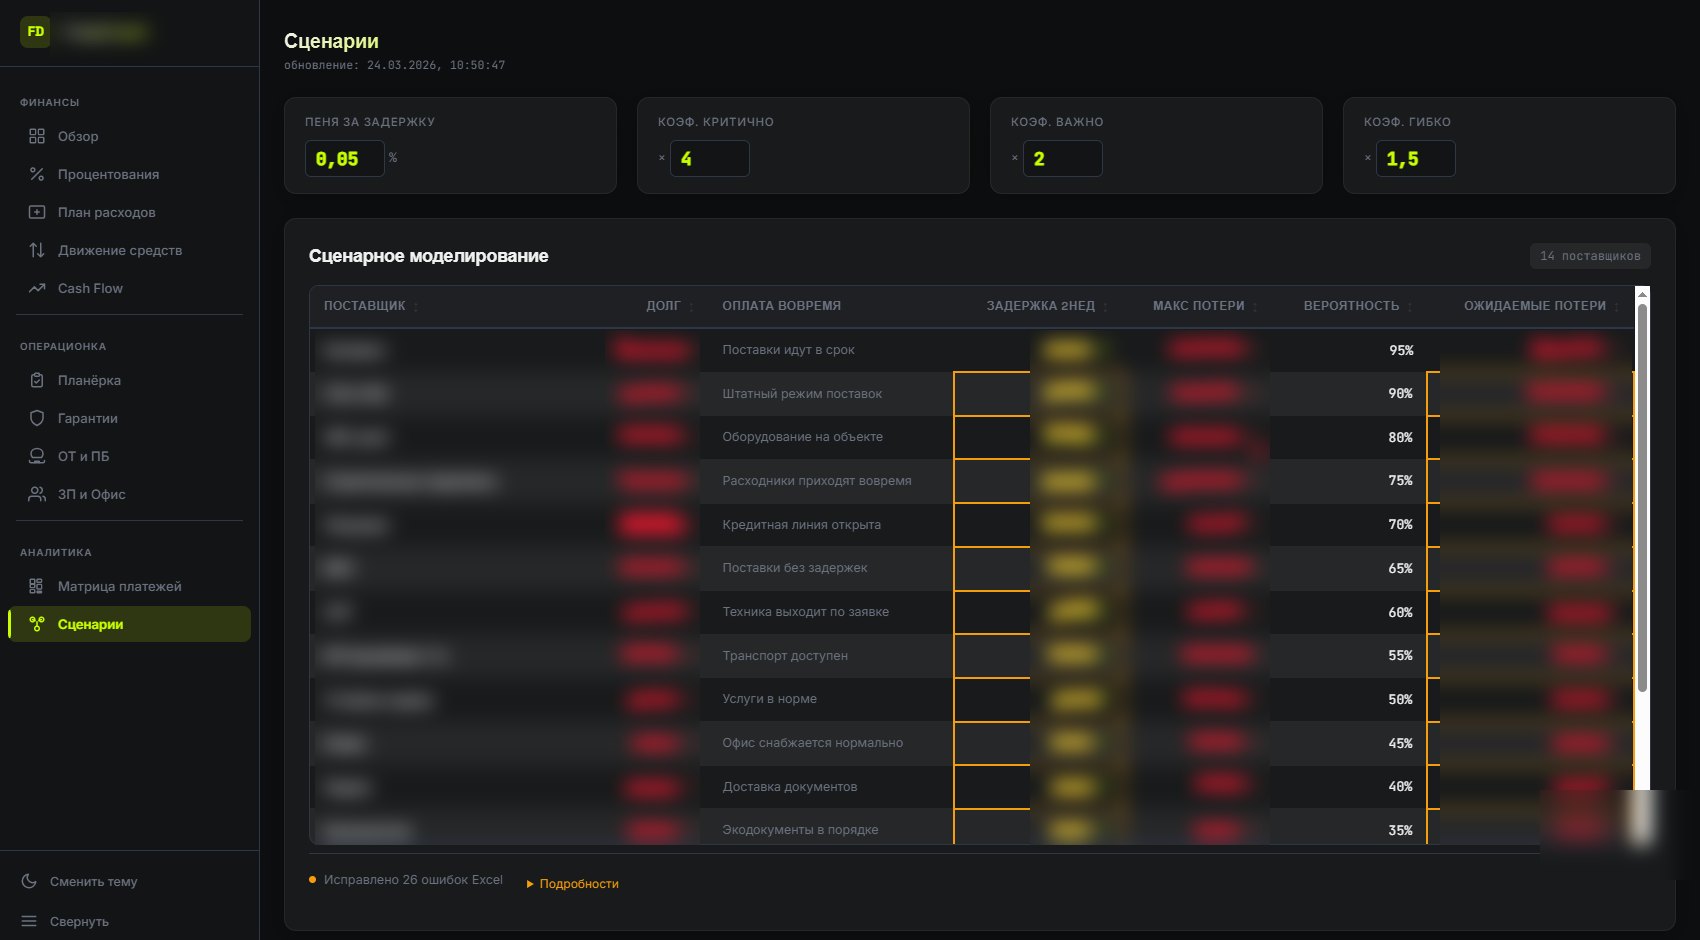Screen dimensions: 1700x940
Task: Click the helmet icon beside ОТ и ПБ
Action: pyautogui.click(x=37, y=456)
